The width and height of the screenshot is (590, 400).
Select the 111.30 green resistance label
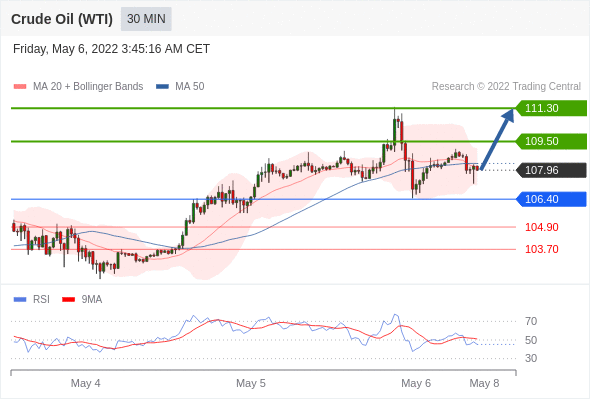[x=551, y=108]
